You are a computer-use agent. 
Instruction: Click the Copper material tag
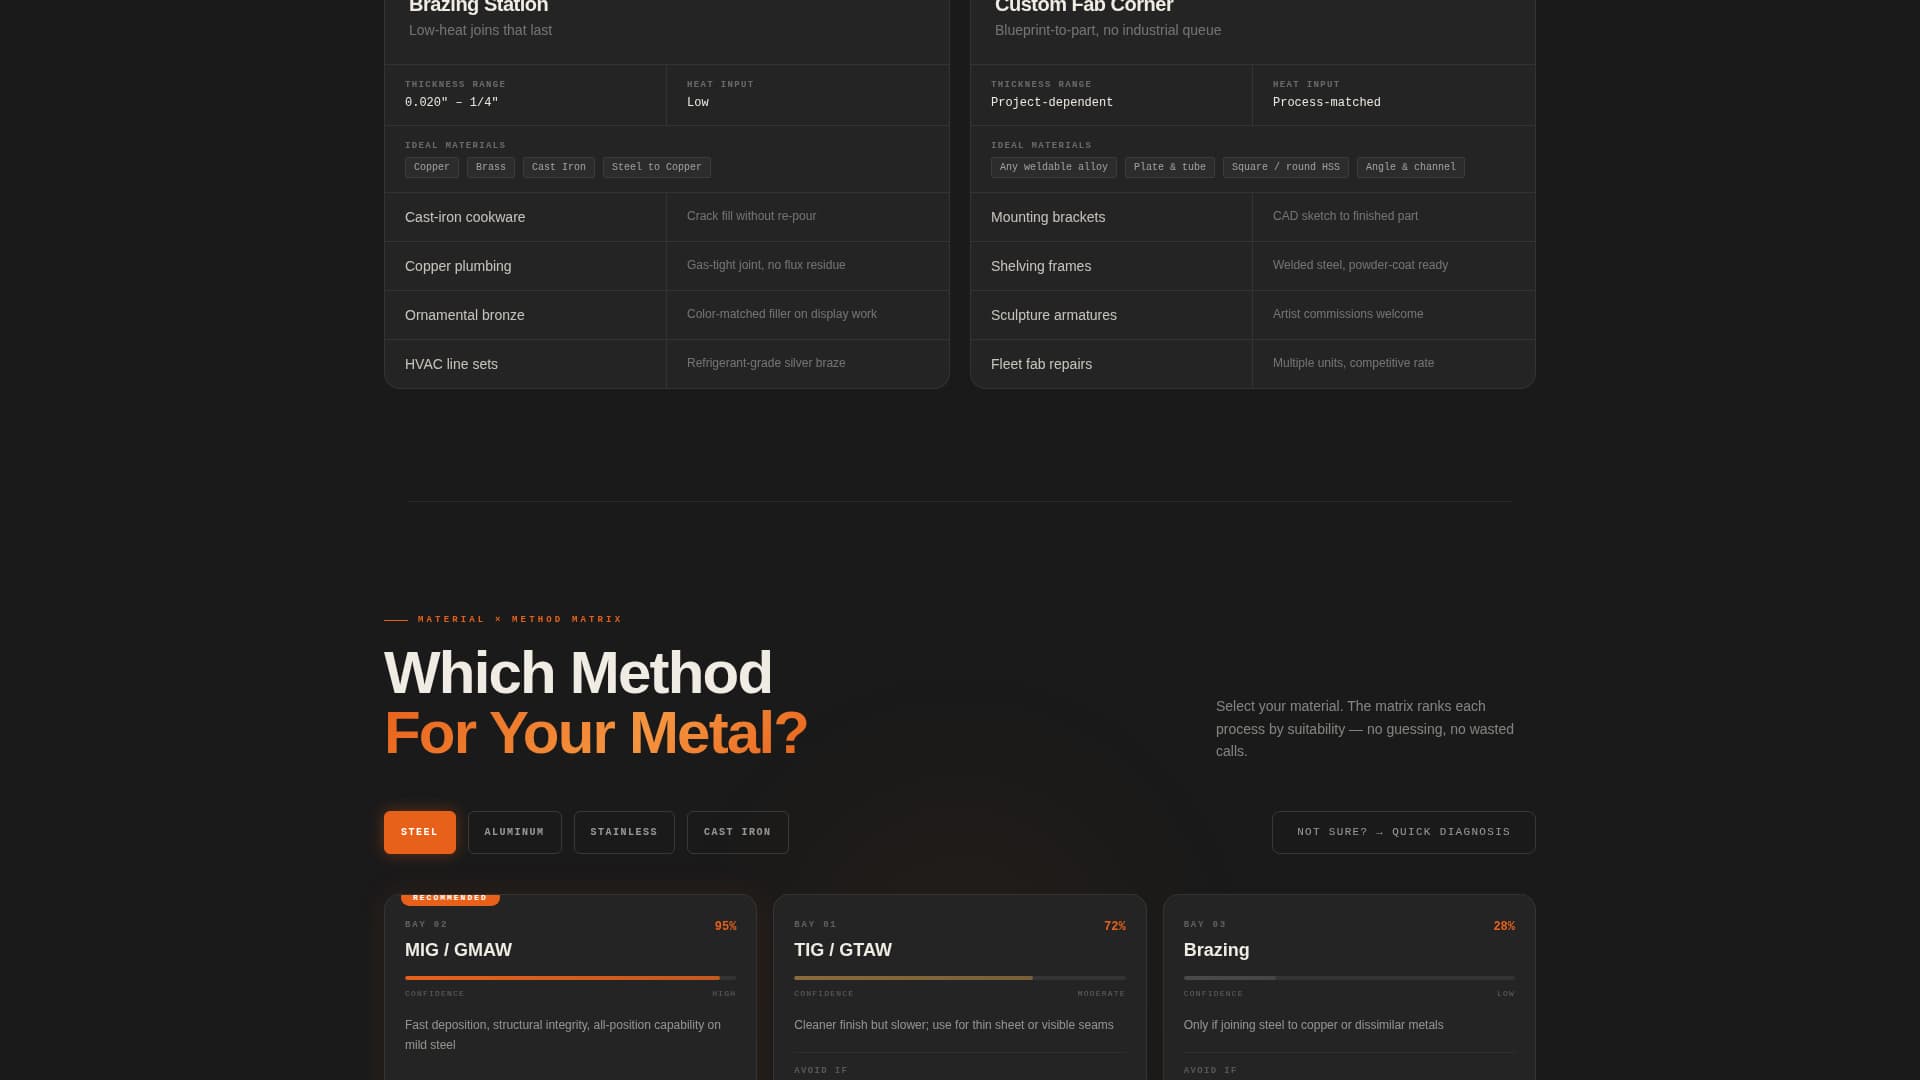click(x=431, y=167)
